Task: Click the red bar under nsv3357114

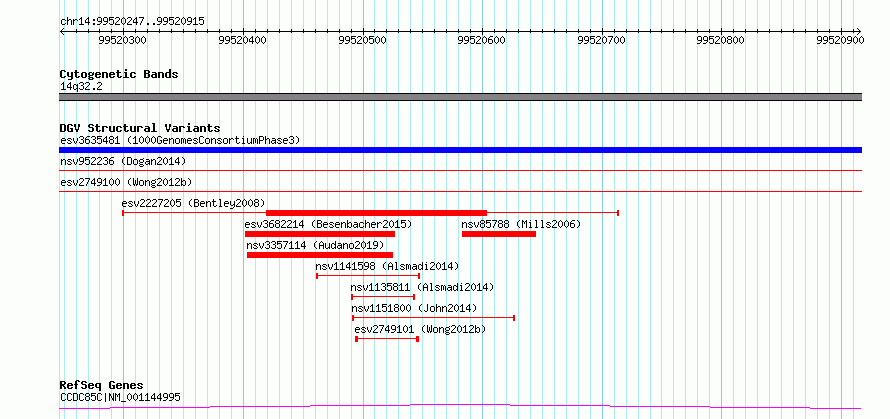Action: [x=320, y=255]
